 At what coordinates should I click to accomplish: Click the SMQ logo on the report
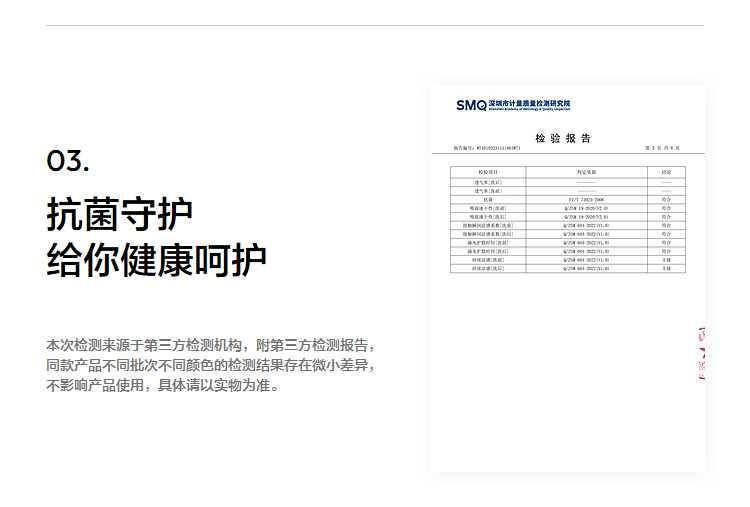(471, 105)
